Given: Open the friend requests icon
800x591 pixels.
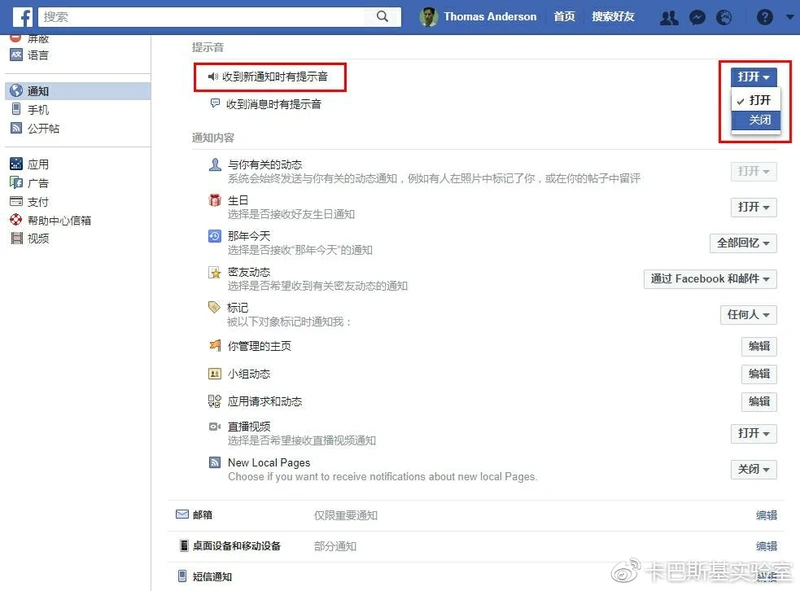Looking at the screenshot, I should 669,17.
